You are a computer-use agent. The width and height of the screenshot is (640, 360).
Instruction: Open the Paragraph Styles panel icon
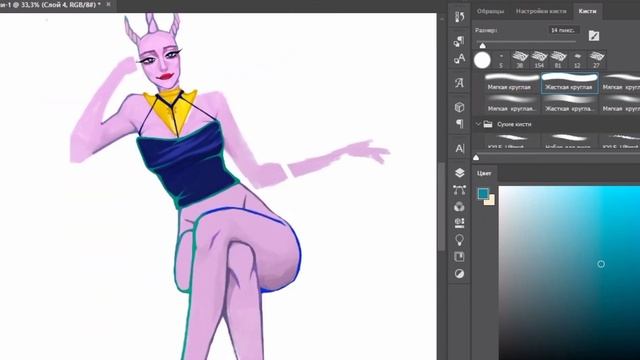pos(459,41)
